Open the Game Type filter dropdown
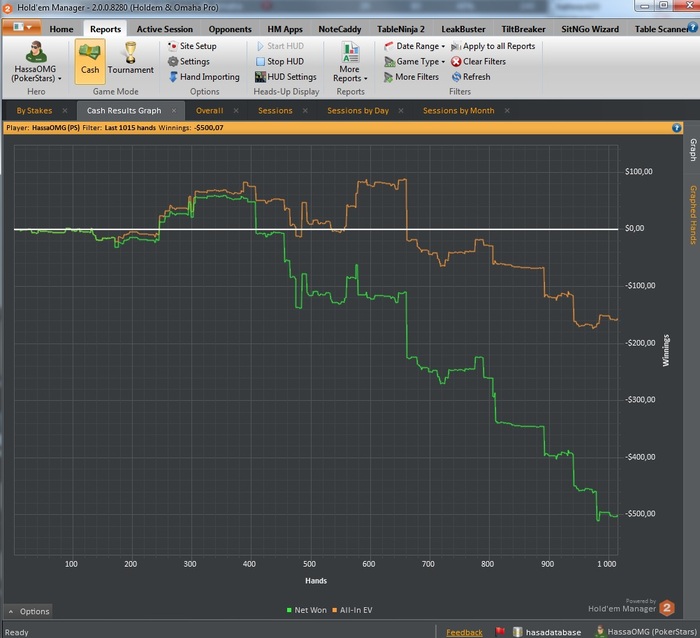This screenshot has height=638, width=700. 415,61
